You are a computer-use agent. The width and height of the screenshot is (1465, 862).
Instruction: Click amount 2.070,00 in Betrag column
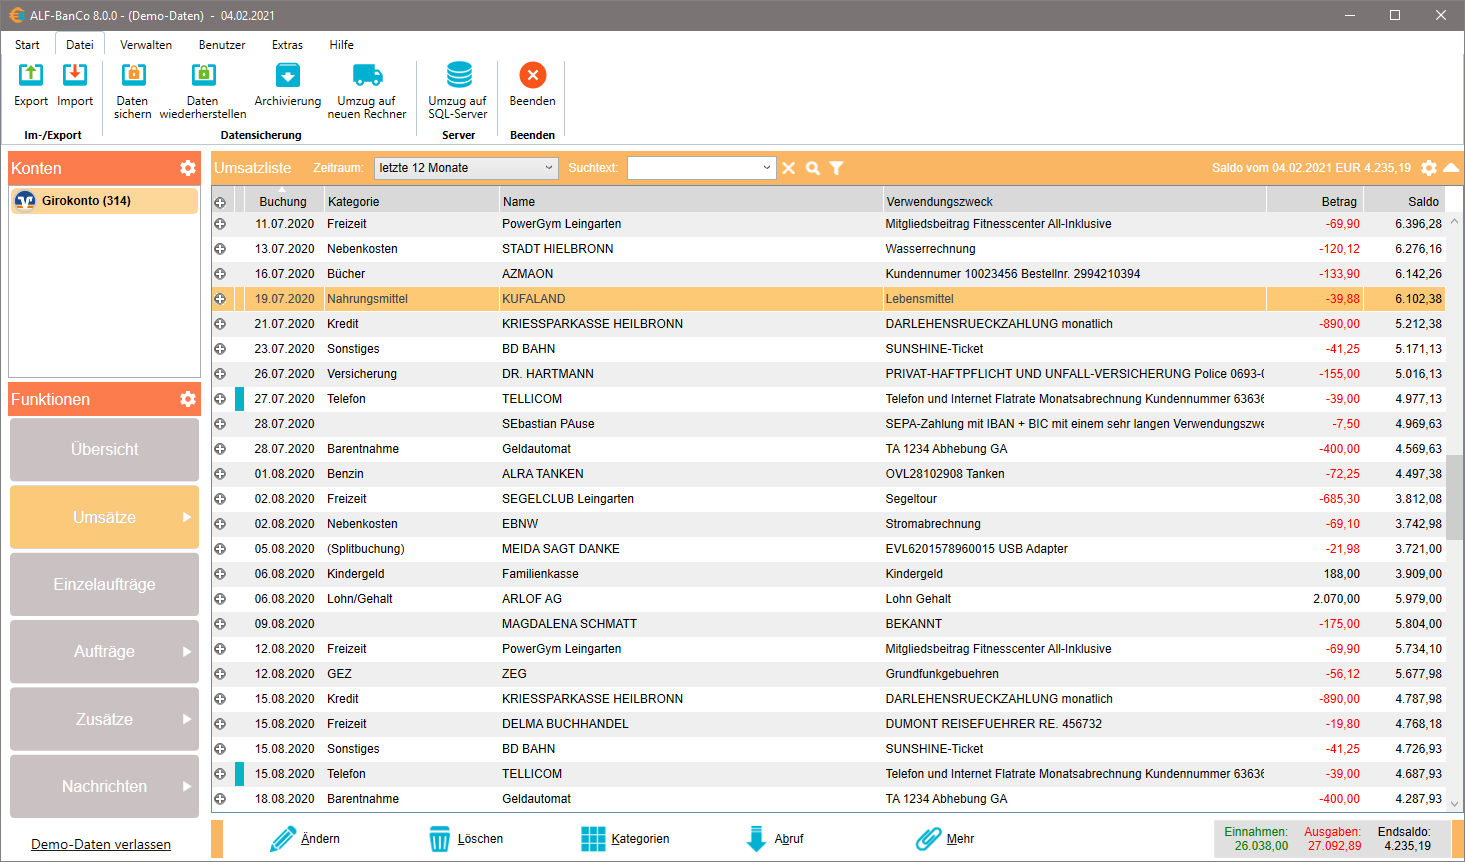pyautogui.click(x=1336, y=599)
